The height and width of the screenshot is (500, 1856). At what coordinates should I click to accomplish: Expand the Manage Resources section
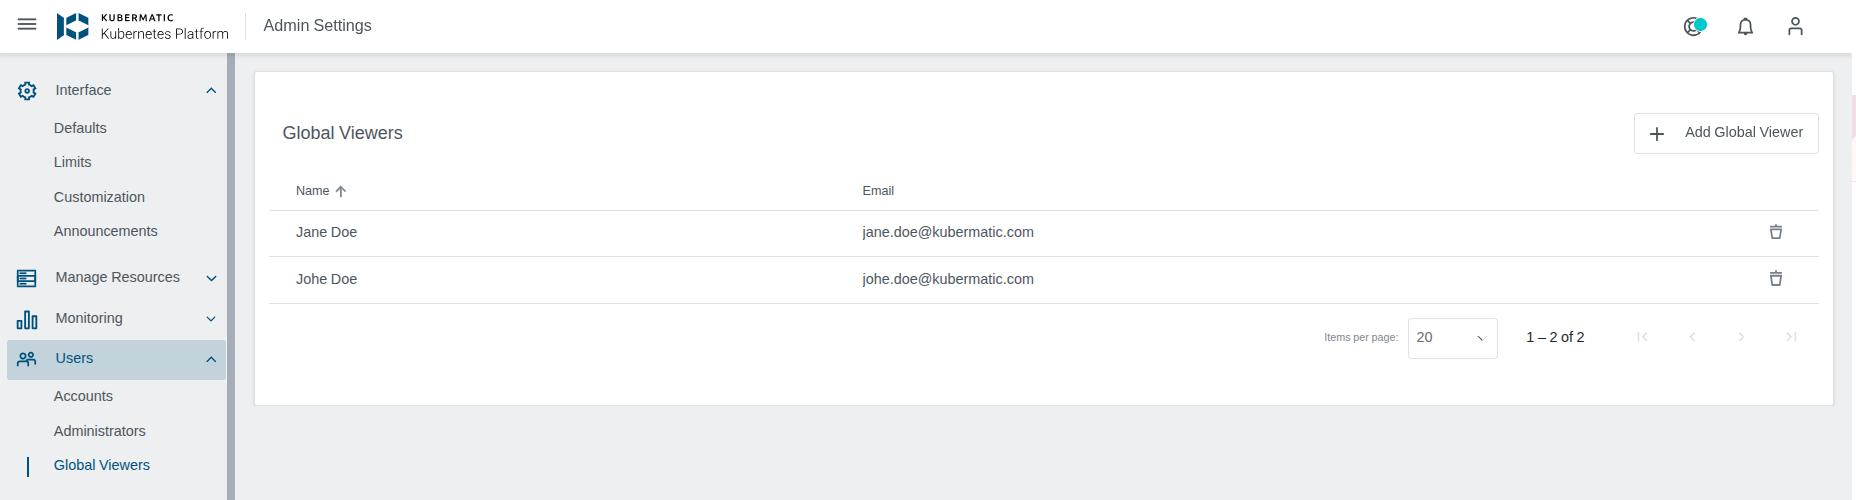click(211, 278)
